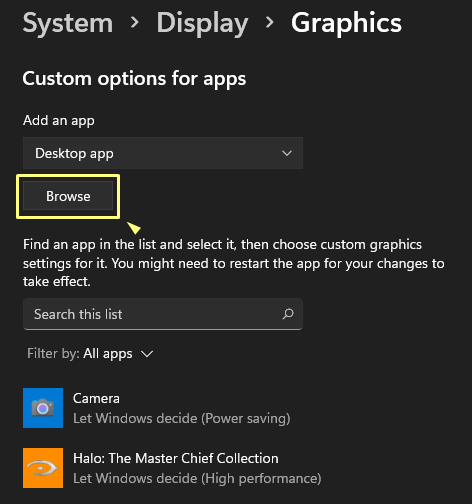The height and width of the screenshot is (504, 472).
Task: Click the search magnifier icon
Action: click(288, 314)
